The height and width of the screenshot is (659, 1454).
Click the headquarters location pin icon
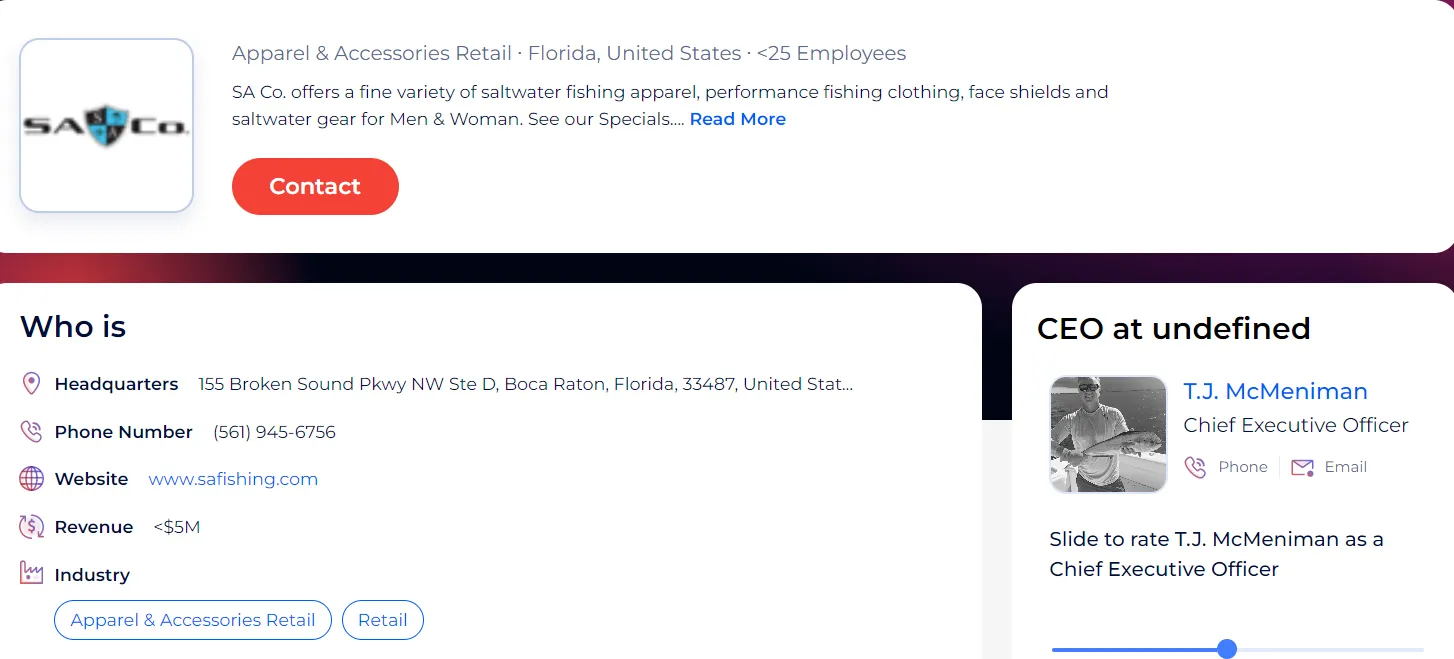31,384
